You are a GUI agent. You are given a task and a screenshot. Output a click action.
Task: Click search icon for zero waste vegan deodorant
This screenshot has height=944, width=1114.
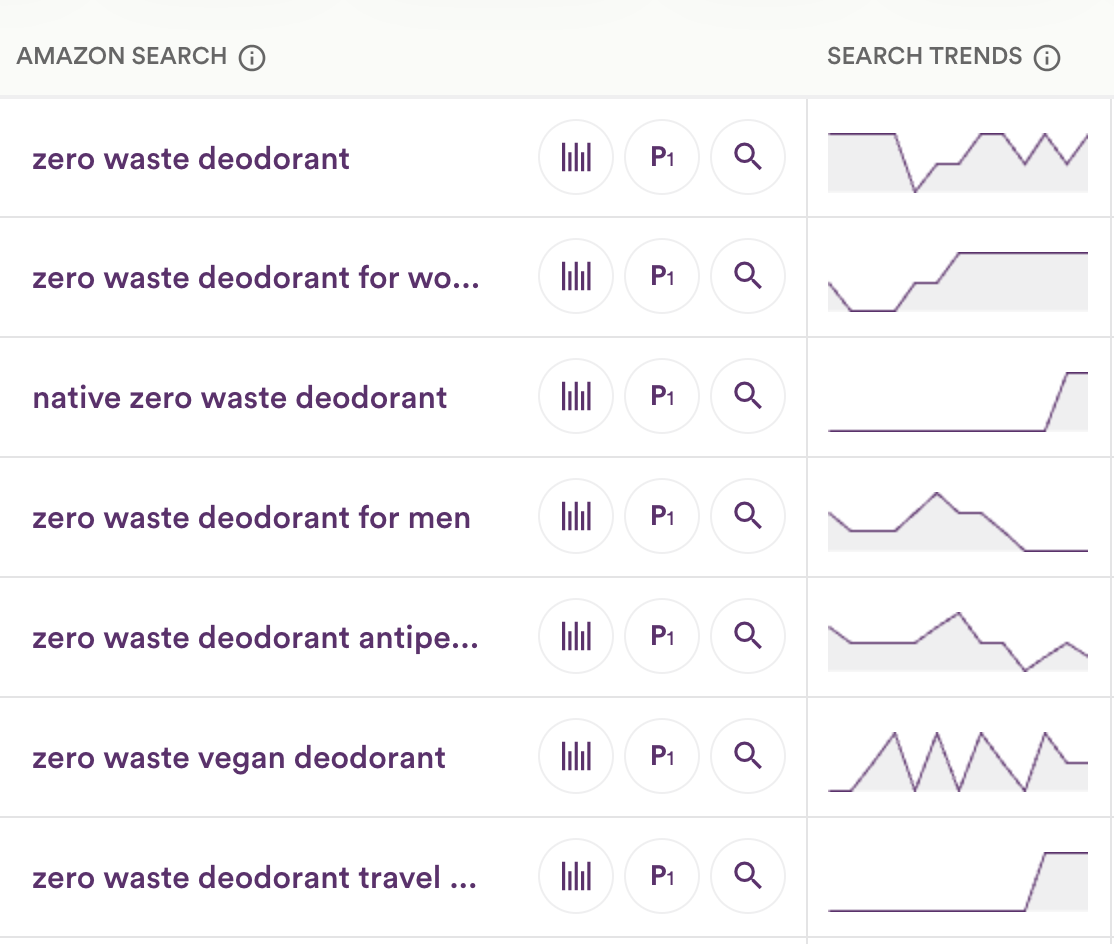[747, 756]
